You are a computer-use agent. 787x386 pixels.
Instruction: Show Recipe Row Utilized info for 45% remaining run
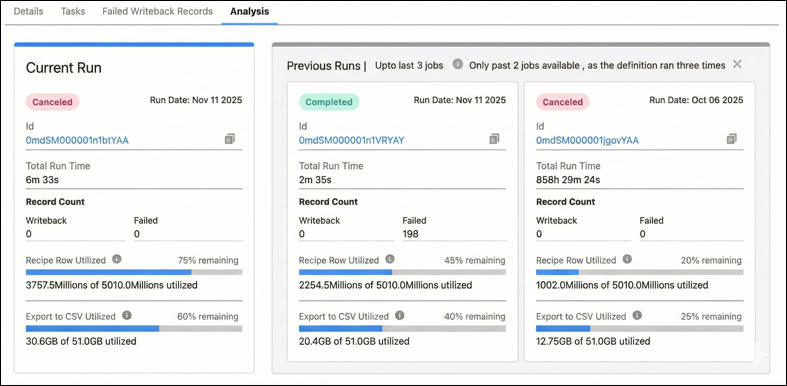pos(389,259)
